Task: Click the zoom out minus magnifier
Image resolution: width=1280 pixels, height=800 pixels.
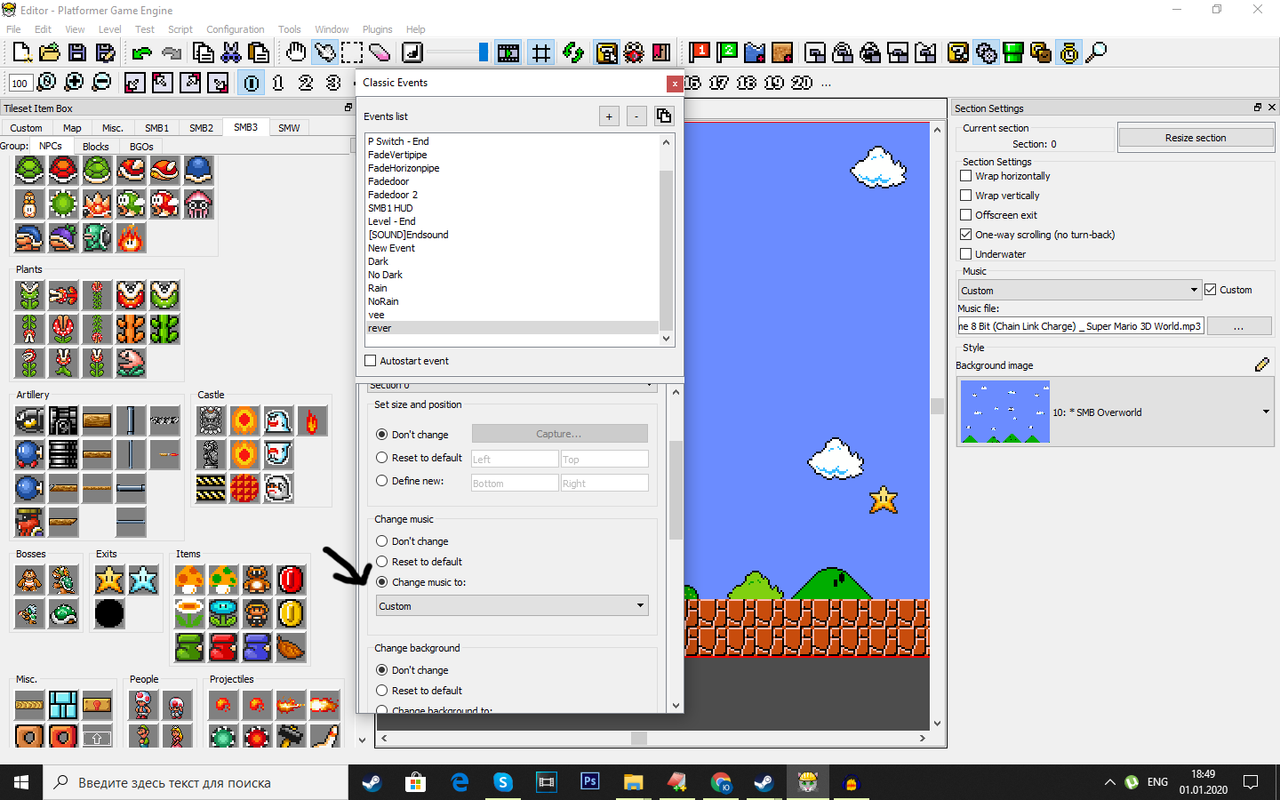Action: click(x=102, y=83)
